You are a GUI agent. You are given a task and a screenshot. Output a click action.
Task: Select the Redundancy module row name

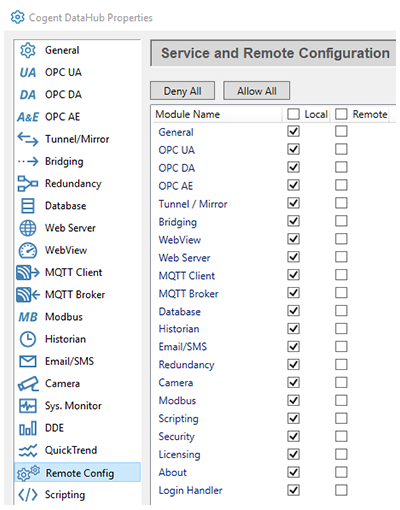click(x=186, y=365)
